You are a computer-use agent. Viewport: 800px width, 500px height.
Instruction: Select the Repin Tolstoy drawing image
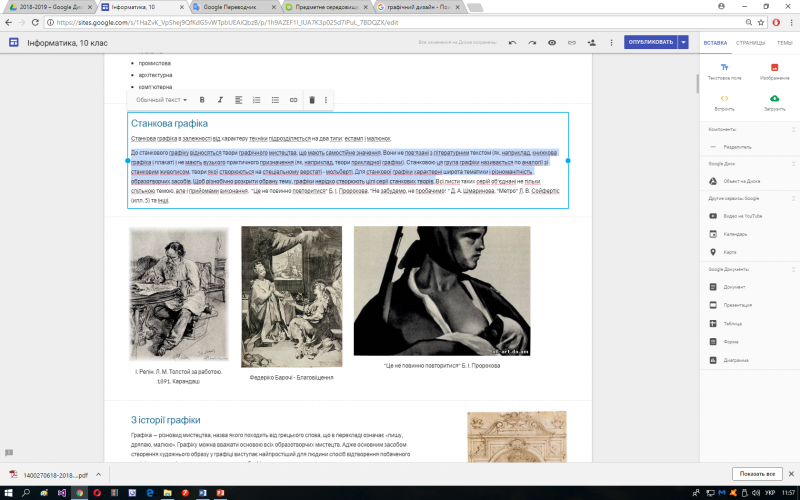(x=179, y=294)
